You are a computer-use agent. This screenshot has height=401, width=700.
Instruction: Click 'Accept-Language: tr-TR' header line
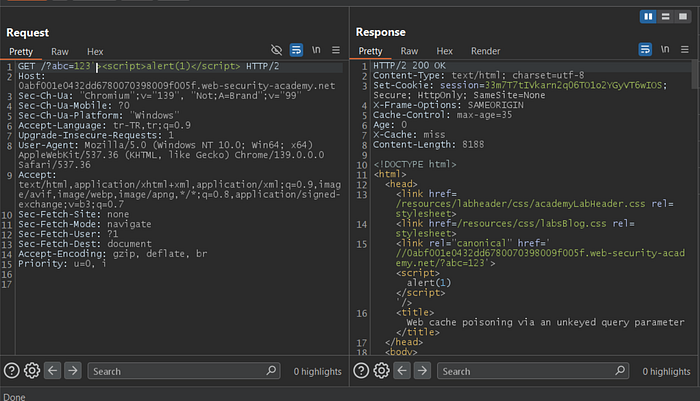pyautogui.click(x=104, y=125)
